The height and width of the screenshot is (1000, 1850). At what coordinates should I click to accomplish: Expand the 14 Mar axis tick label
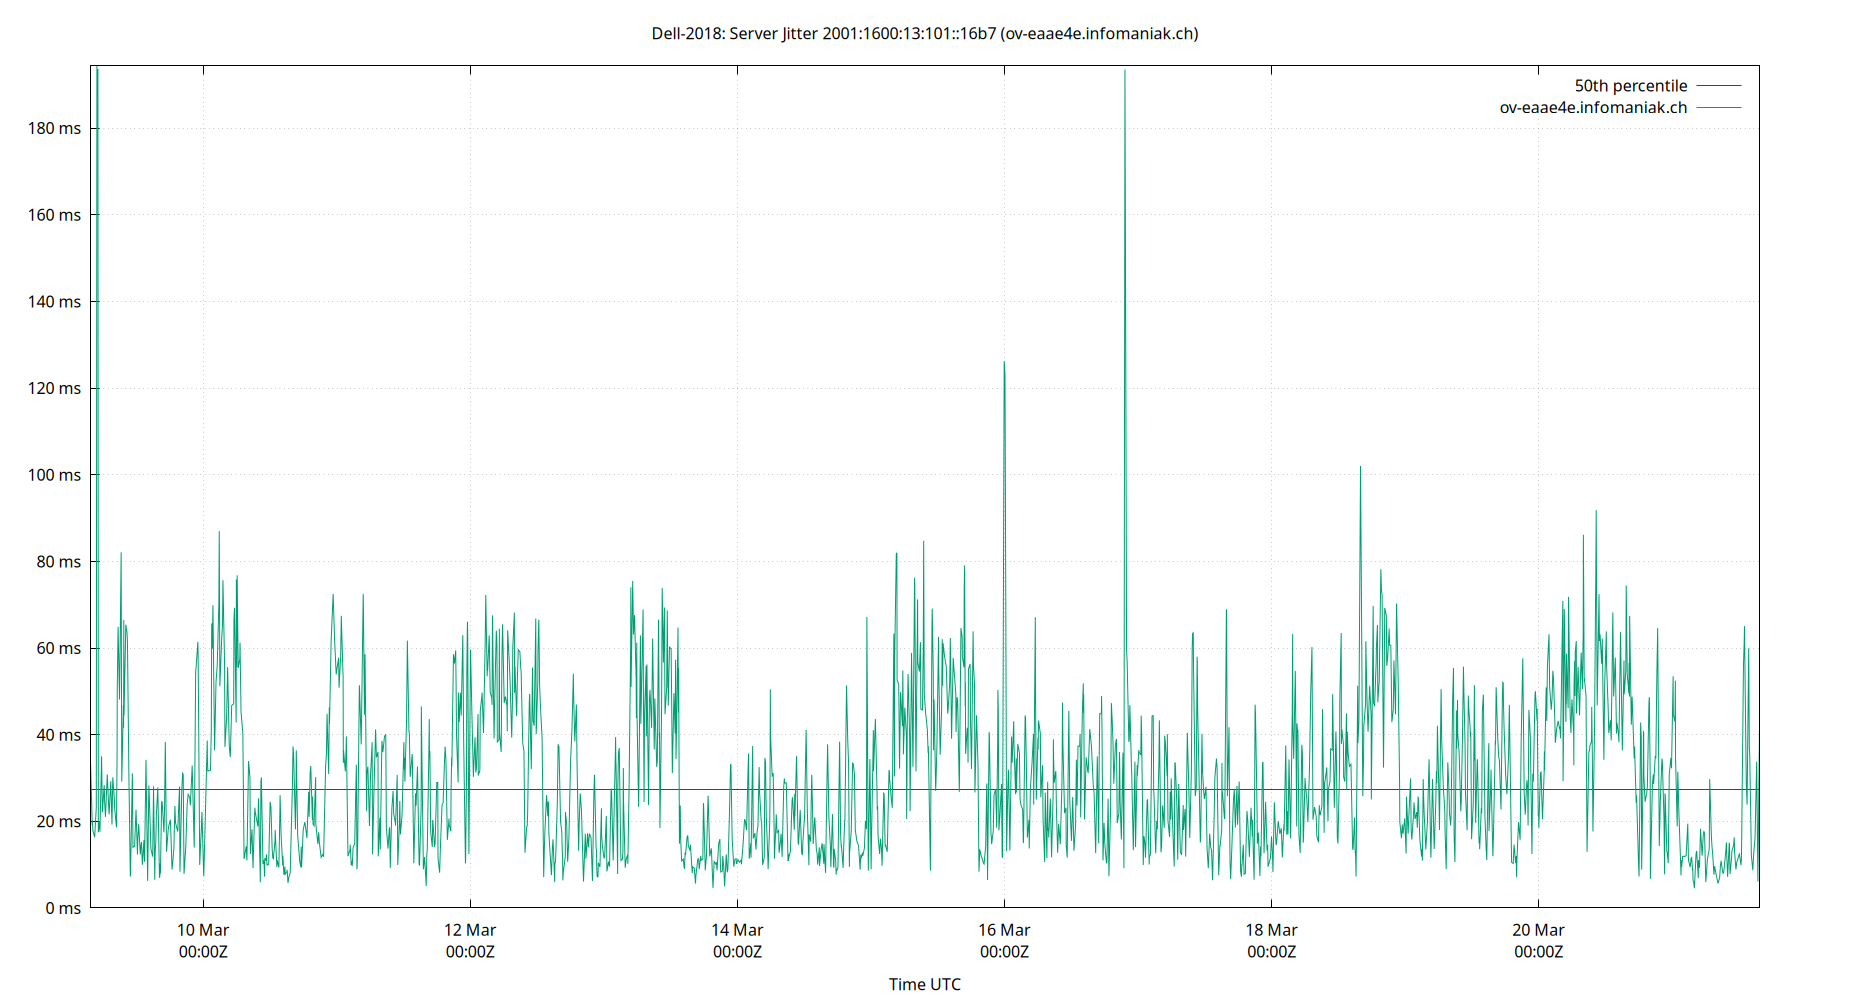click(x=737, y=929)
